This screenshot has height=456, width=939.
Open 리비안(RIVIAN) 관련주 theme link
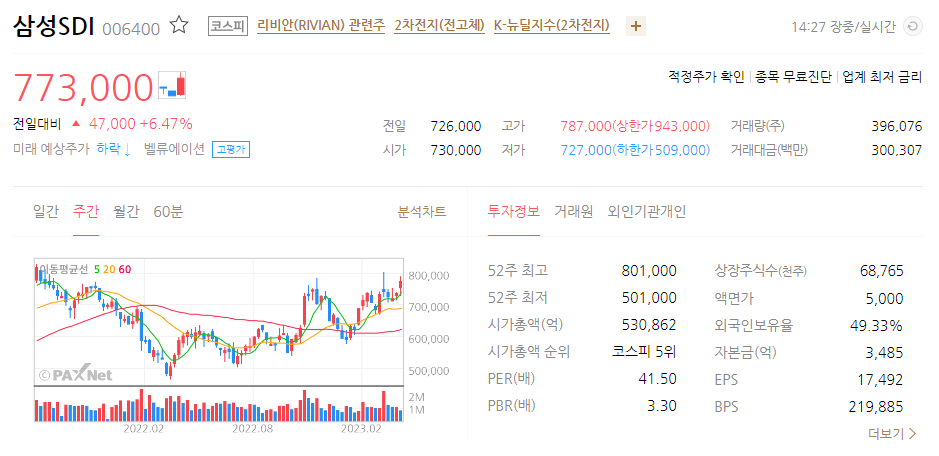click(321, 26)
